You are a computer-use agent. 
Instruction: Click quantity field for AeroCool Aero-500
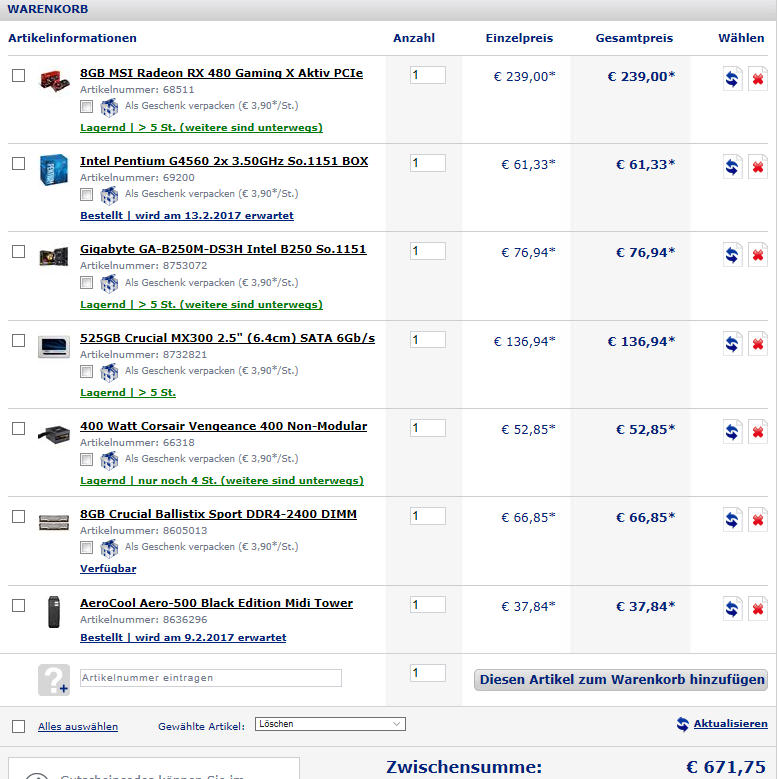point(427,605)
